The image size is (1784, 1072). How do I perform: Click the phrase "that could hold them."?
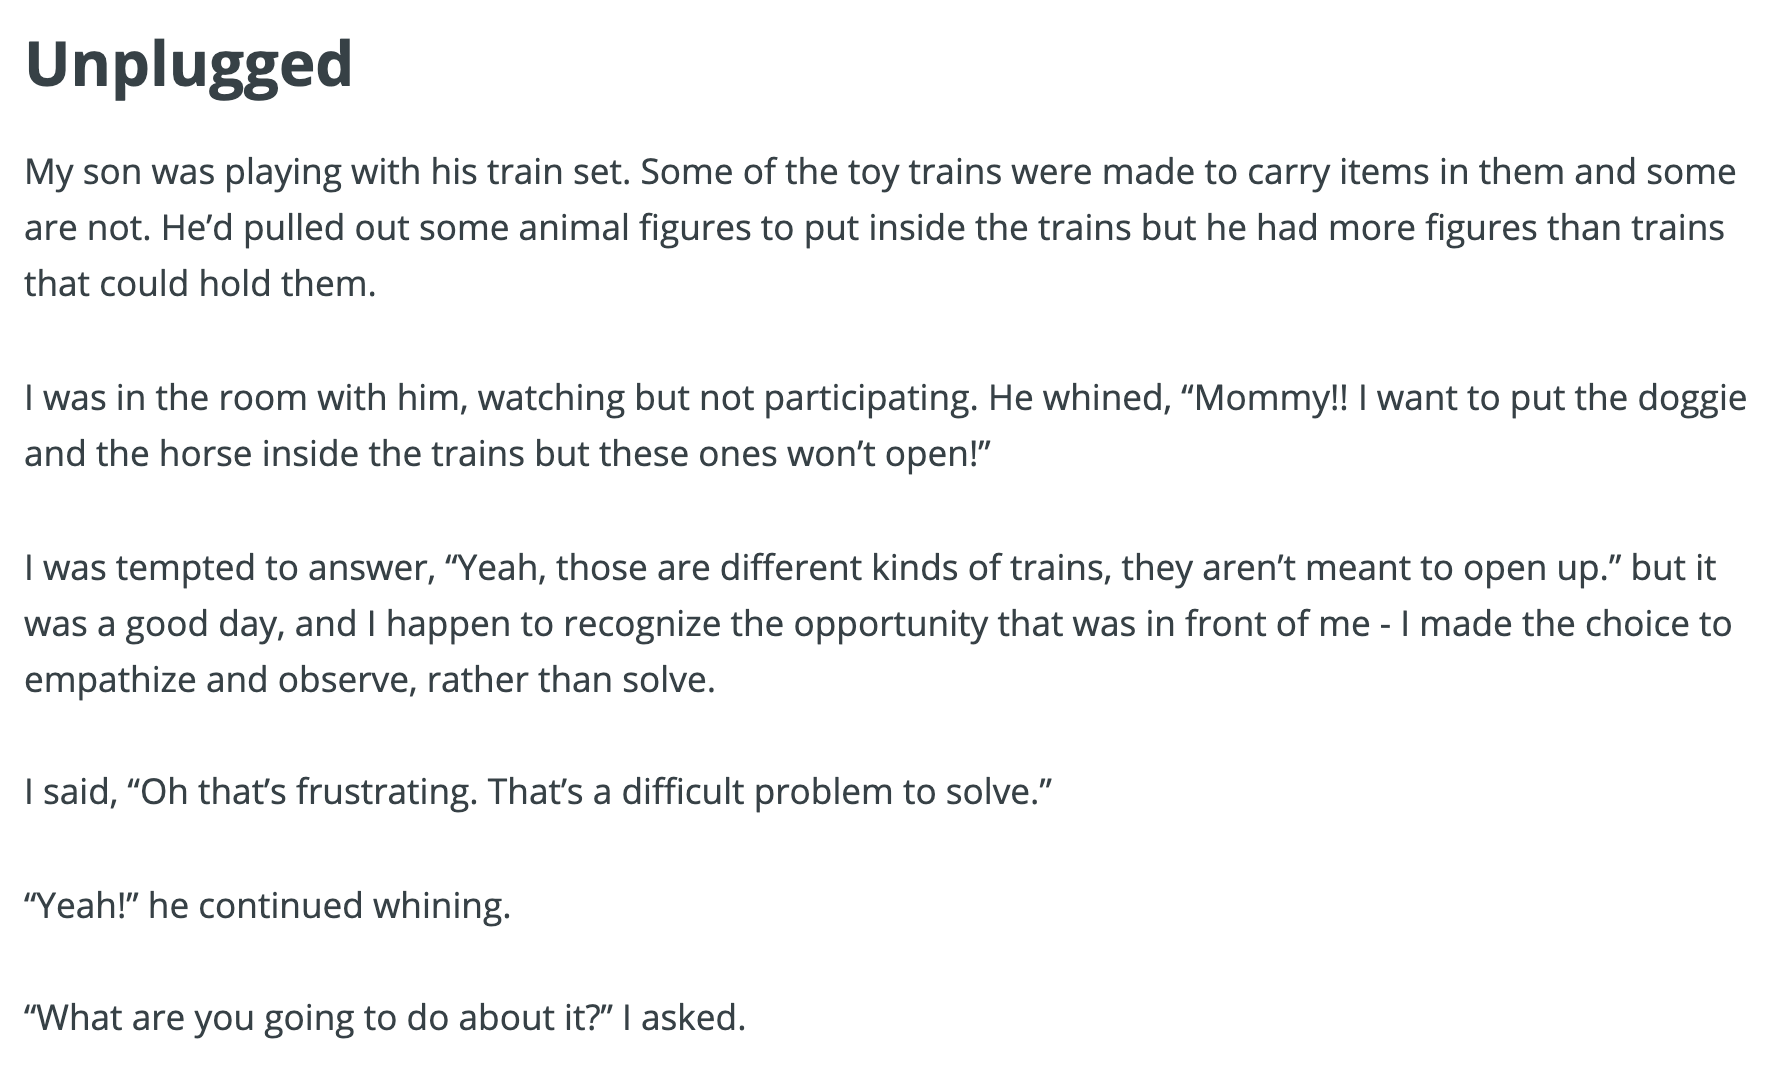click(x=201, y=284)
